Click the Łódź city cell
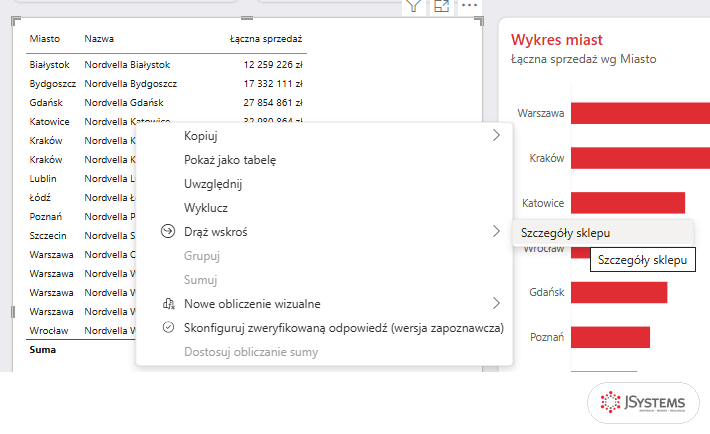 click(40, 198)
